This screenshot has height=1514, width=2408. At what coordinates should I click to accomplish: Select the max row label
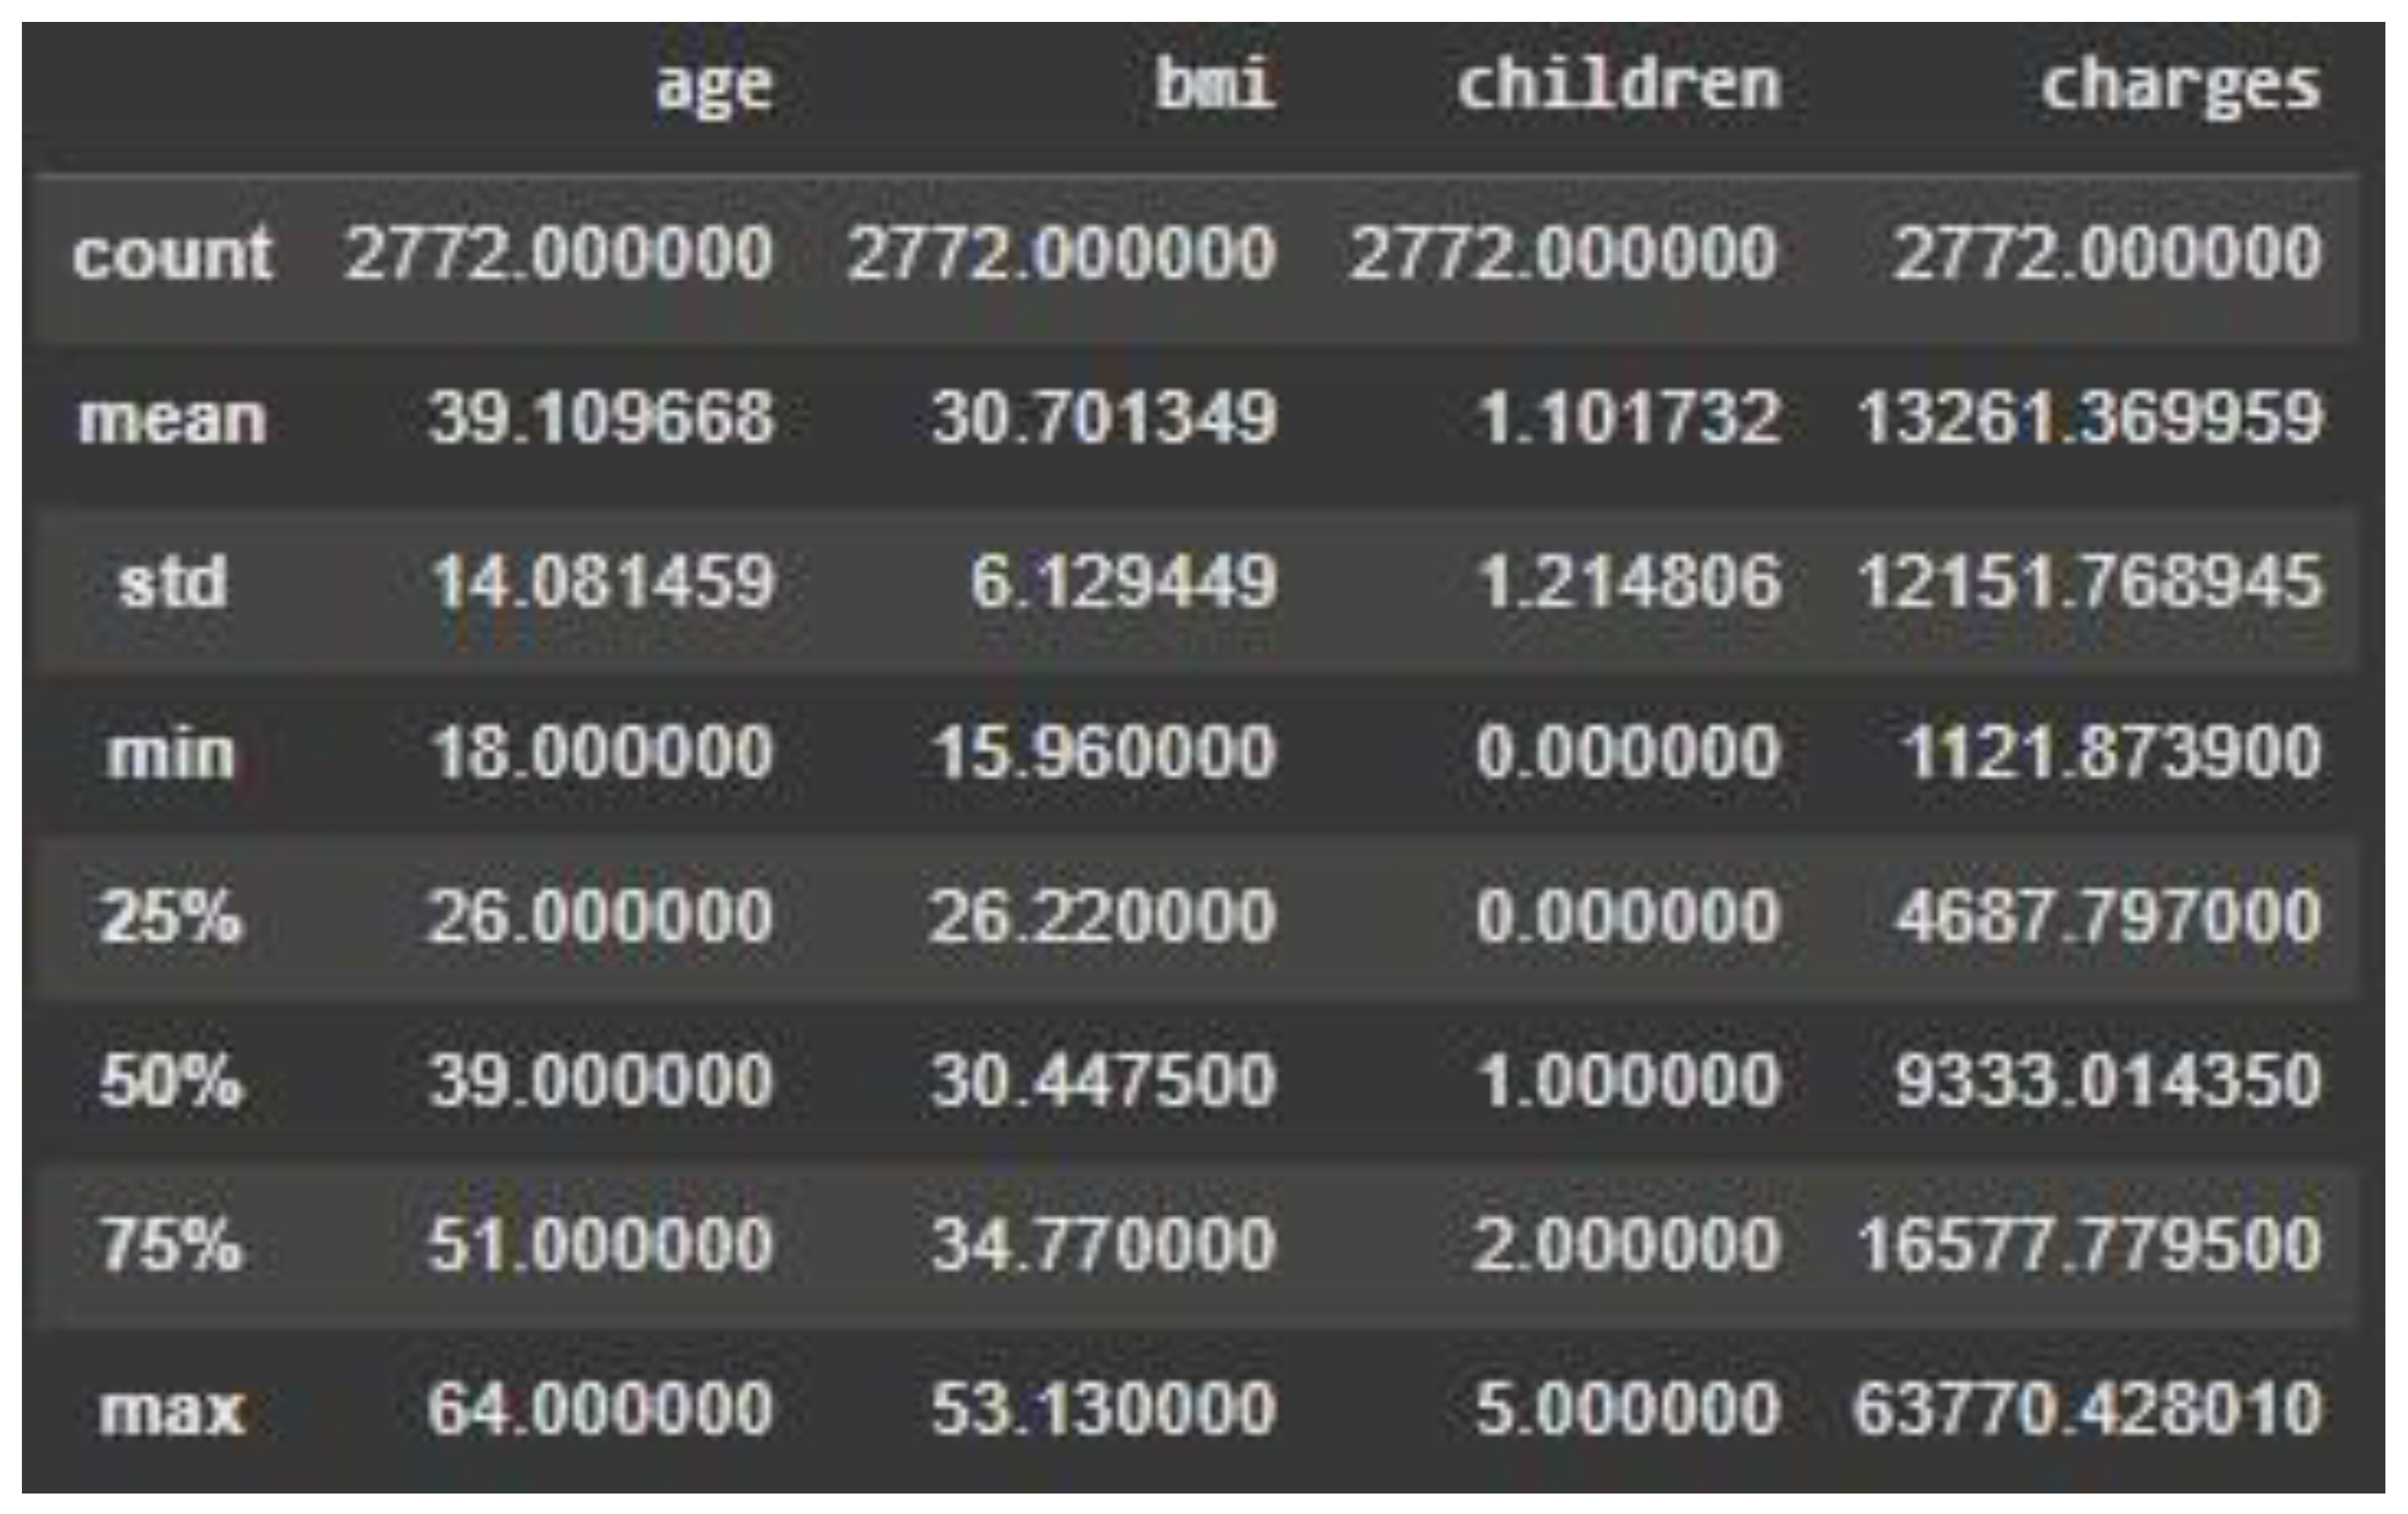pos(172,1410)
